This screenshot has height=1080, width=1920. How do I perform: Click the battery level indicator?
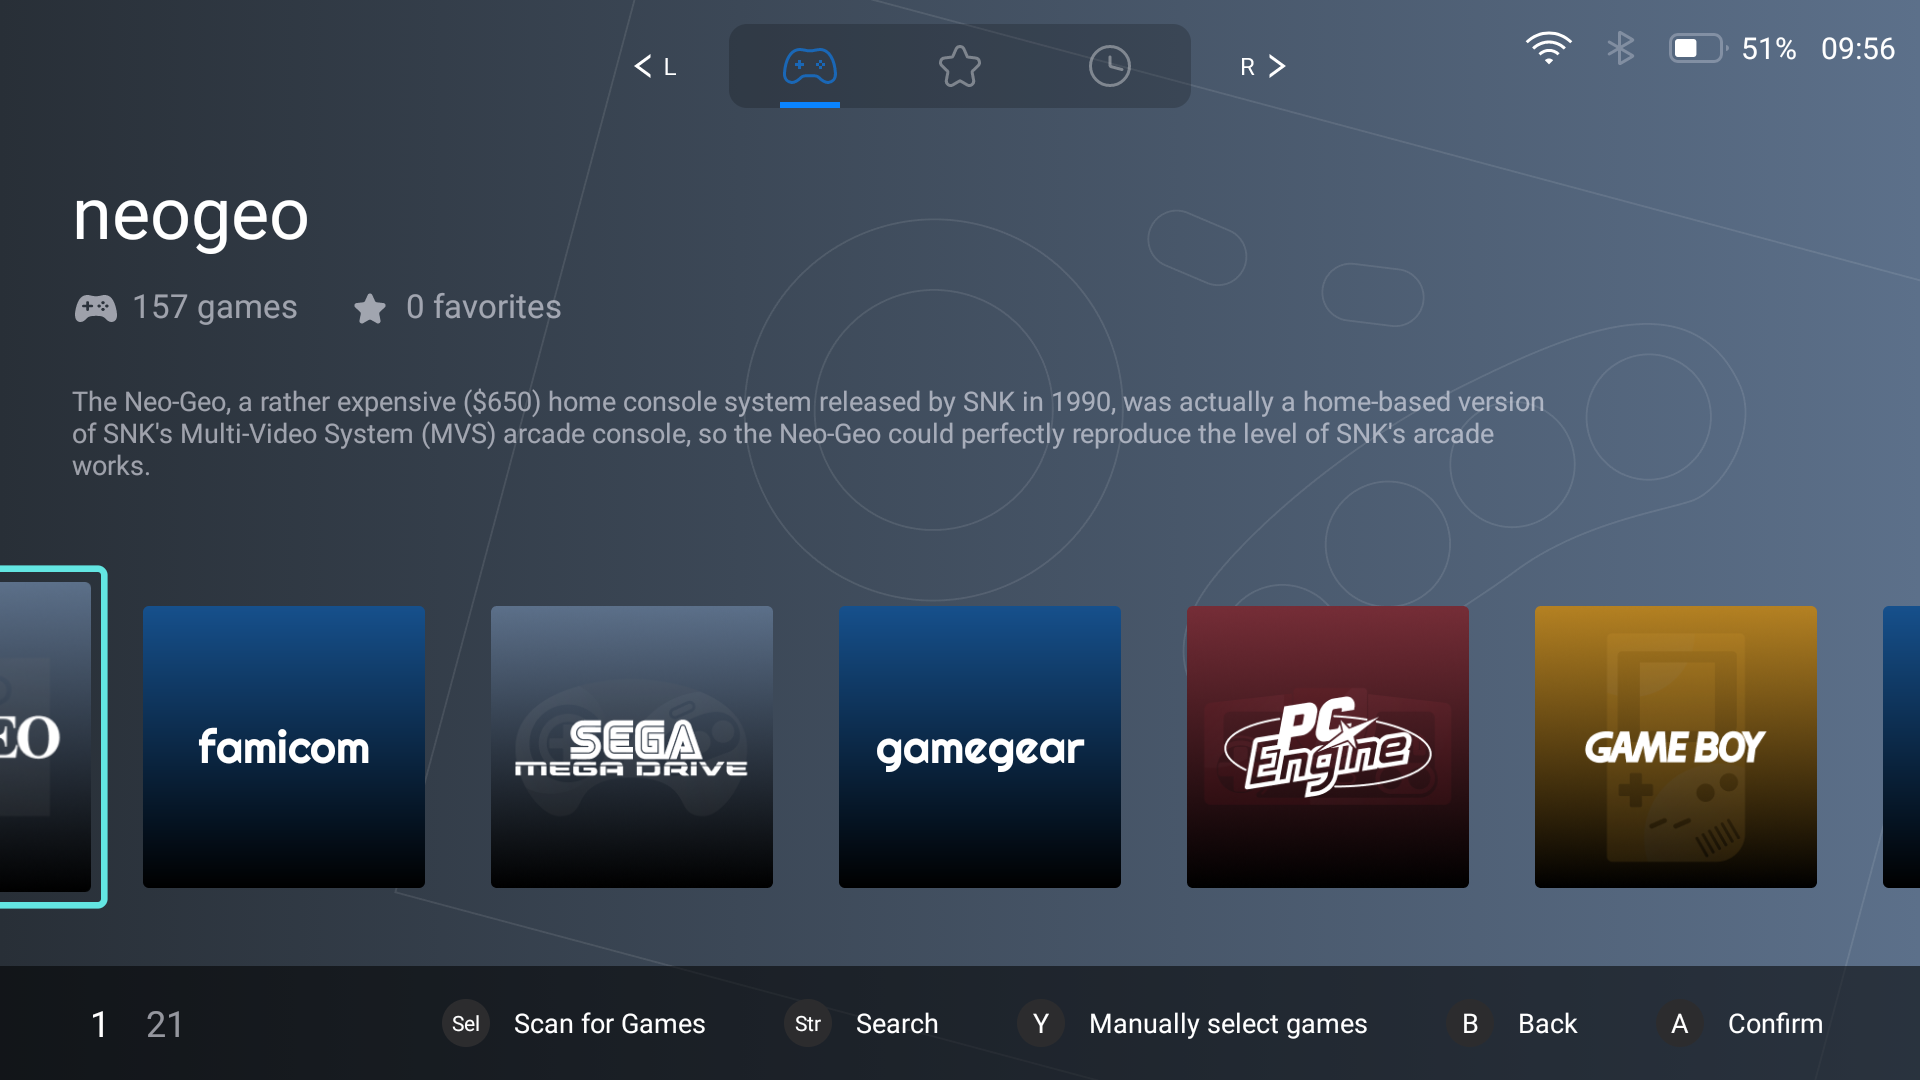click(1697, 48)
